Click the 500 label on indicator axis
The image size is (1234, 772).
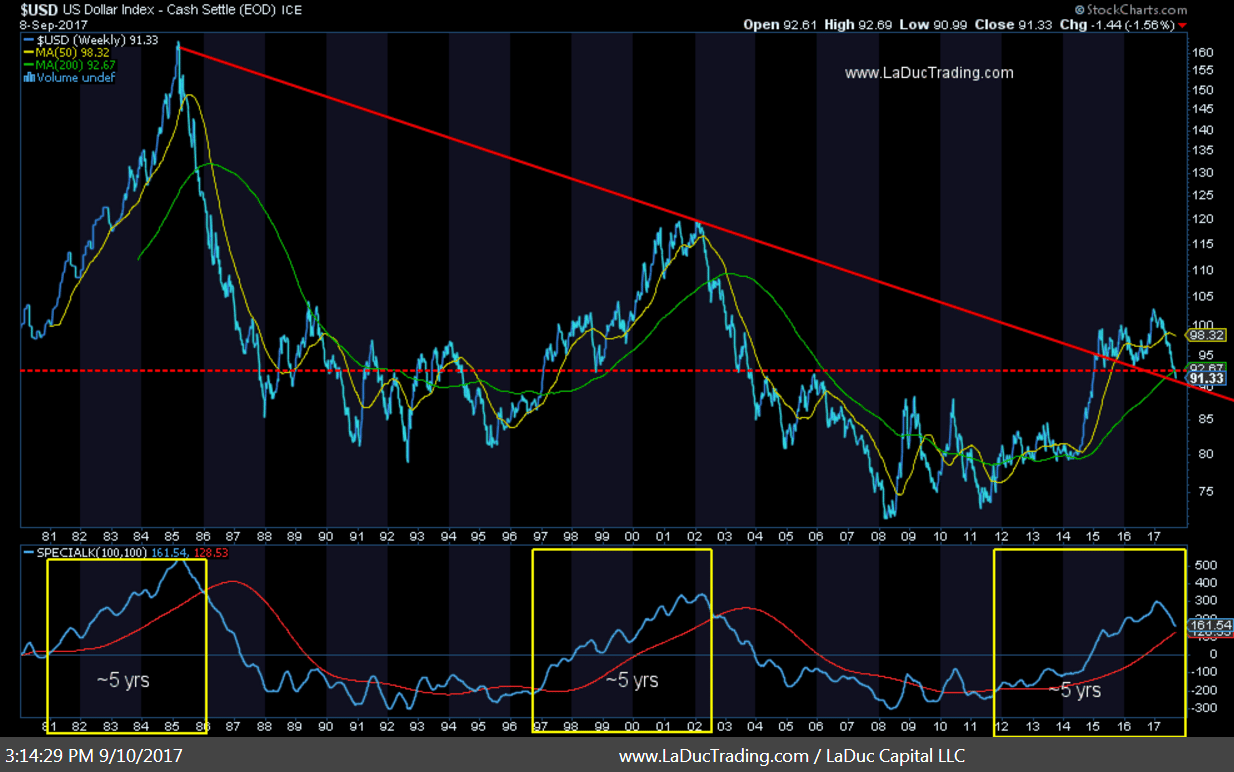(x=1206, y=565)
